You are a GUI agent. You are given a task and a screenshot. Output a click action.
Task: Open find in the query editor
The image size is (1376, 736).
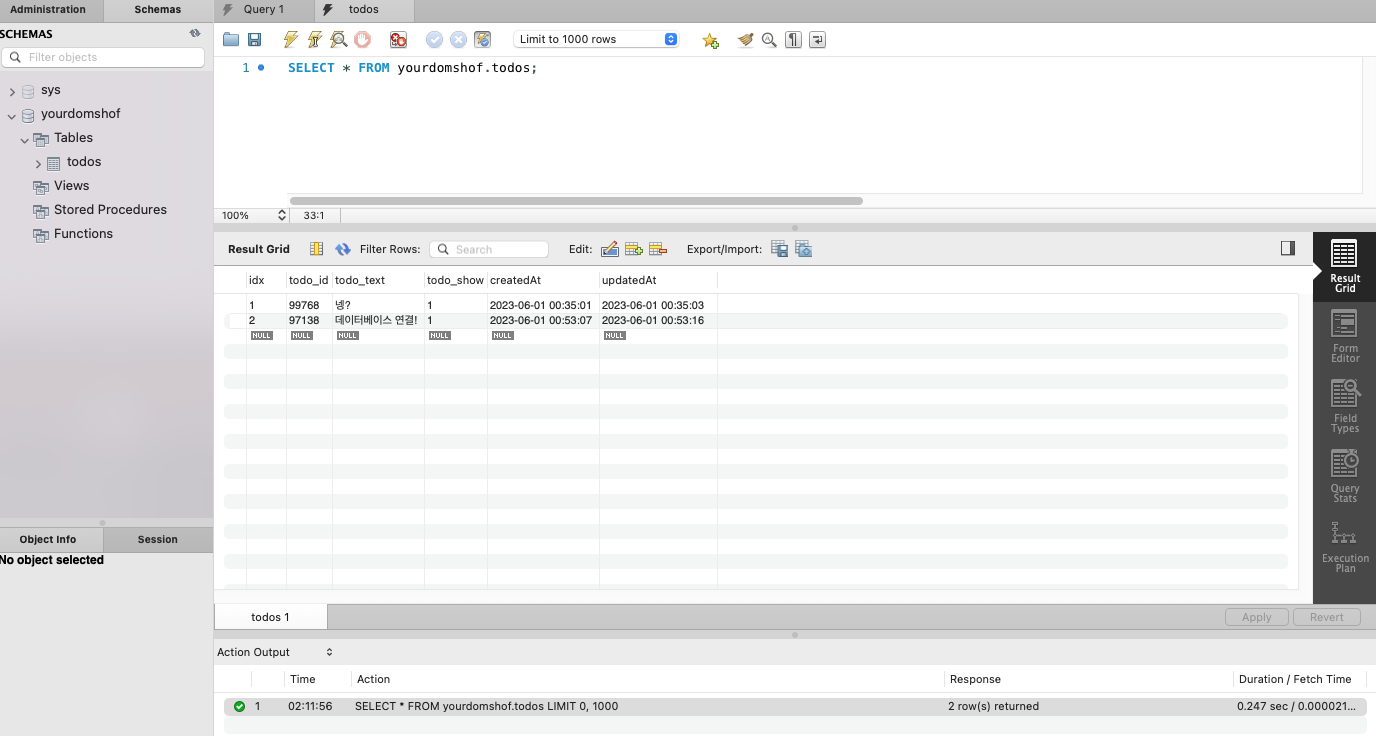pyautogui.click(x=769, y=40)
